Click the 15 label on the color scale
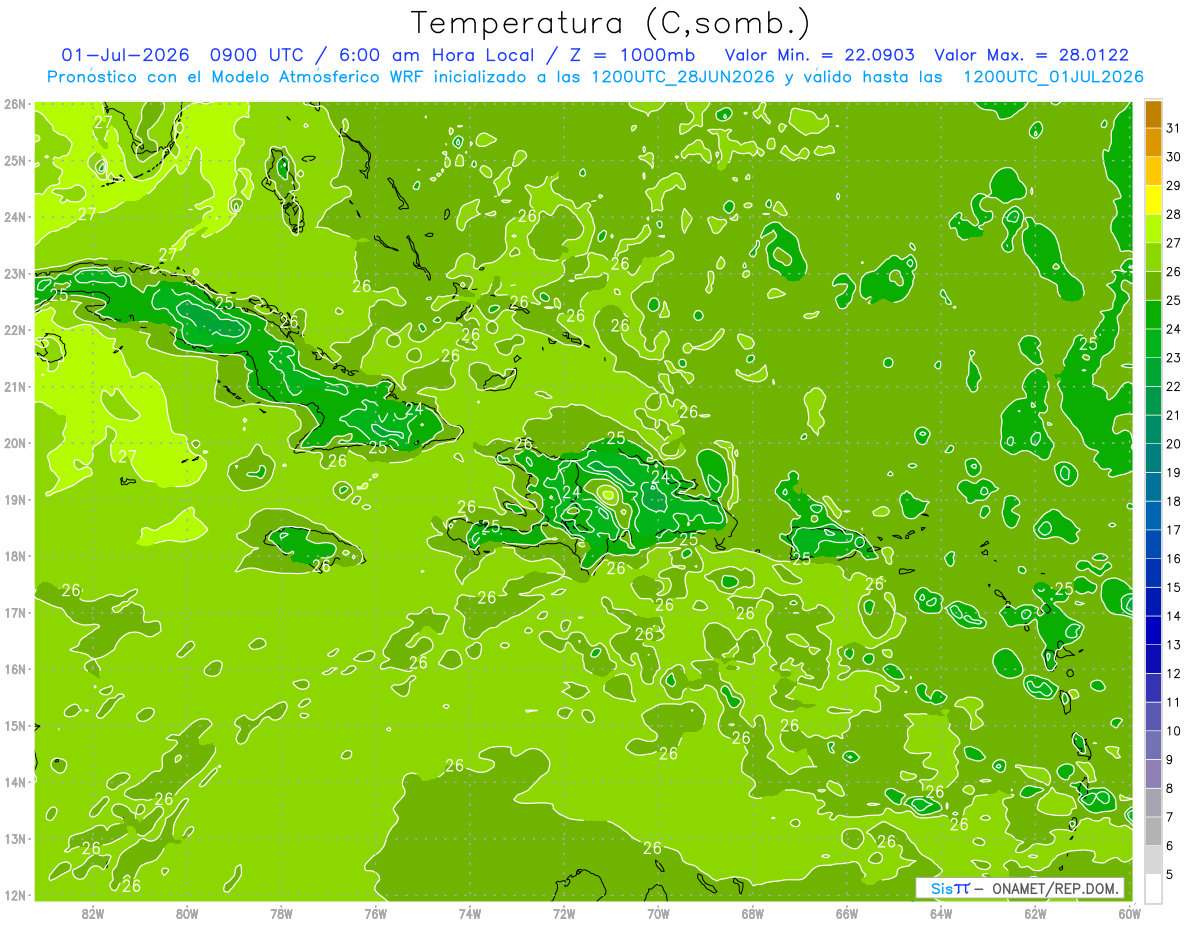The image size is (1200, 927). [x=1173, y=587]
